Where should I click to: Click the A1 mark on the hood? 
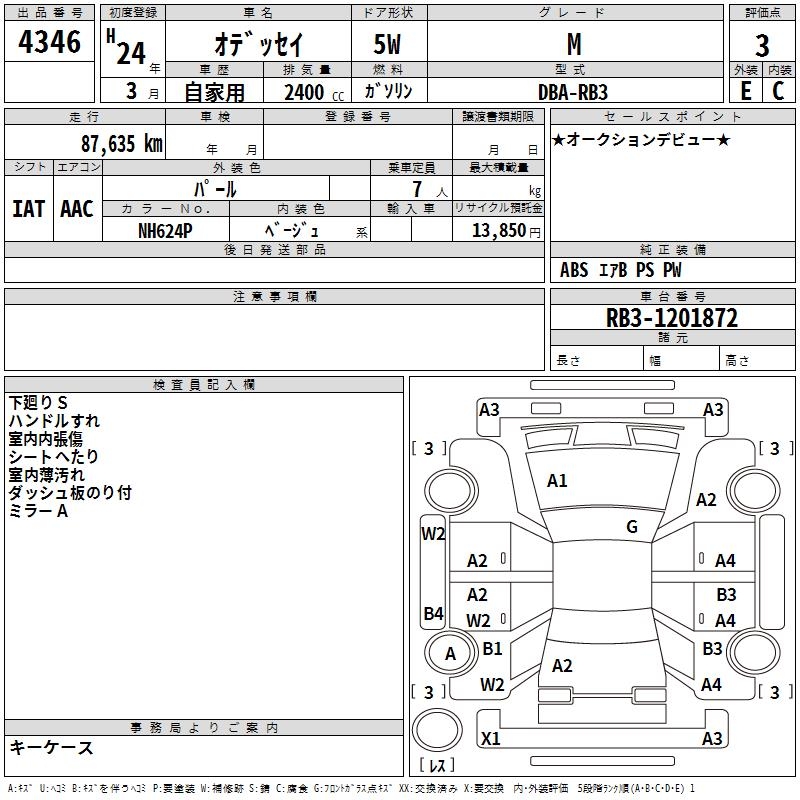(x=557, y=481)
